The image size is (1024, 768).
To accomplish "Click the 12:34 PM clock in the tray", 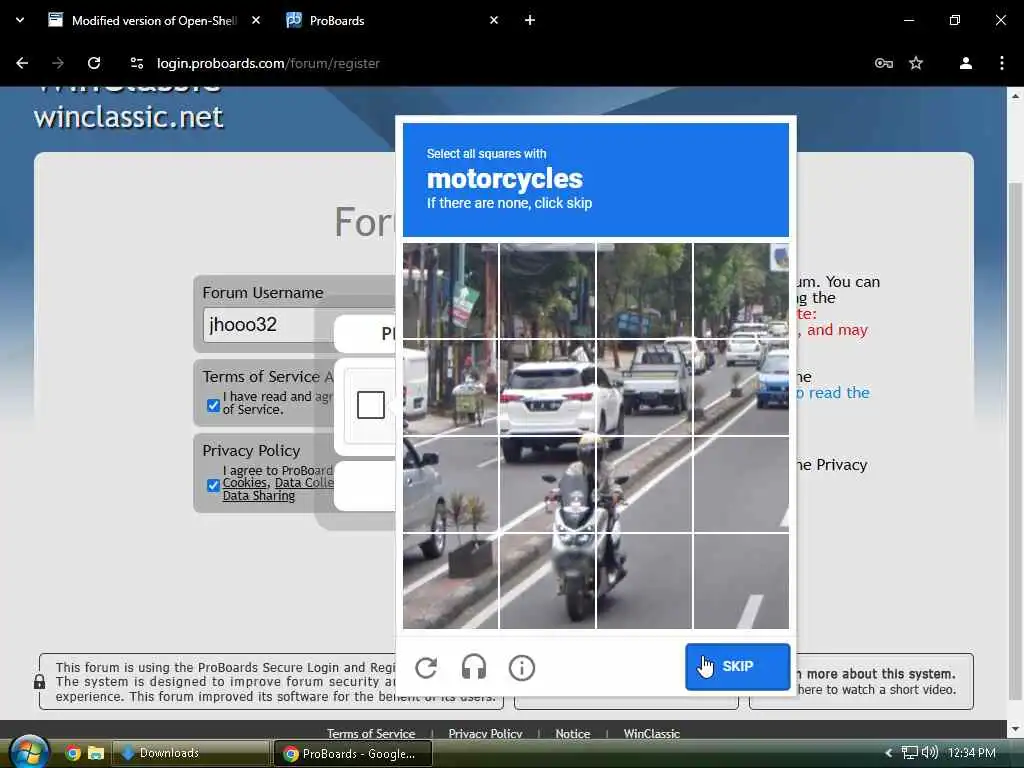I will pos(972,752).
